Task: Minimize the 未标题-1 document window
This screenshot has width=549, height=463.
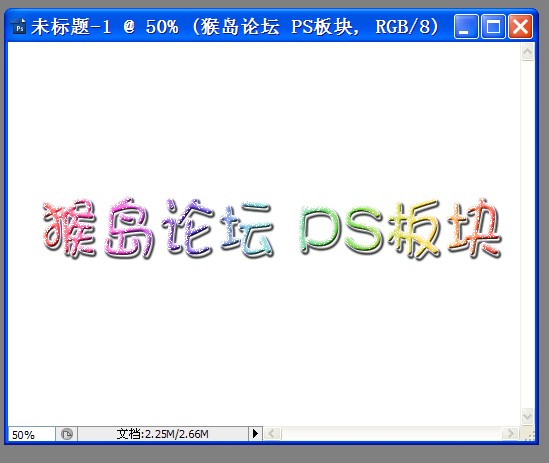Action: click(x=466, y=27)
